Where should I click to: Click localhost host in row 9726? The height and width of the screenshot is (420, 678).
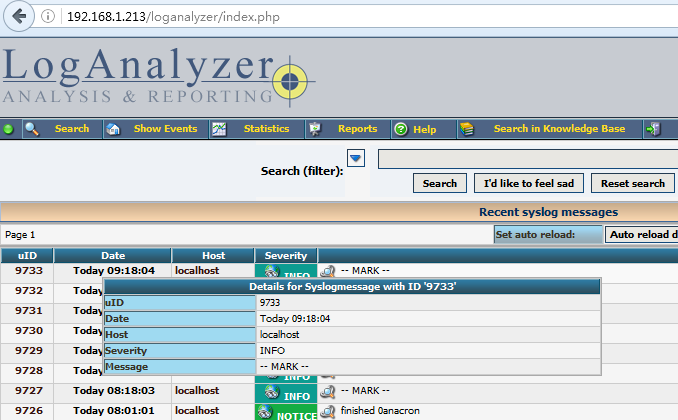click(x=197, y=410)
